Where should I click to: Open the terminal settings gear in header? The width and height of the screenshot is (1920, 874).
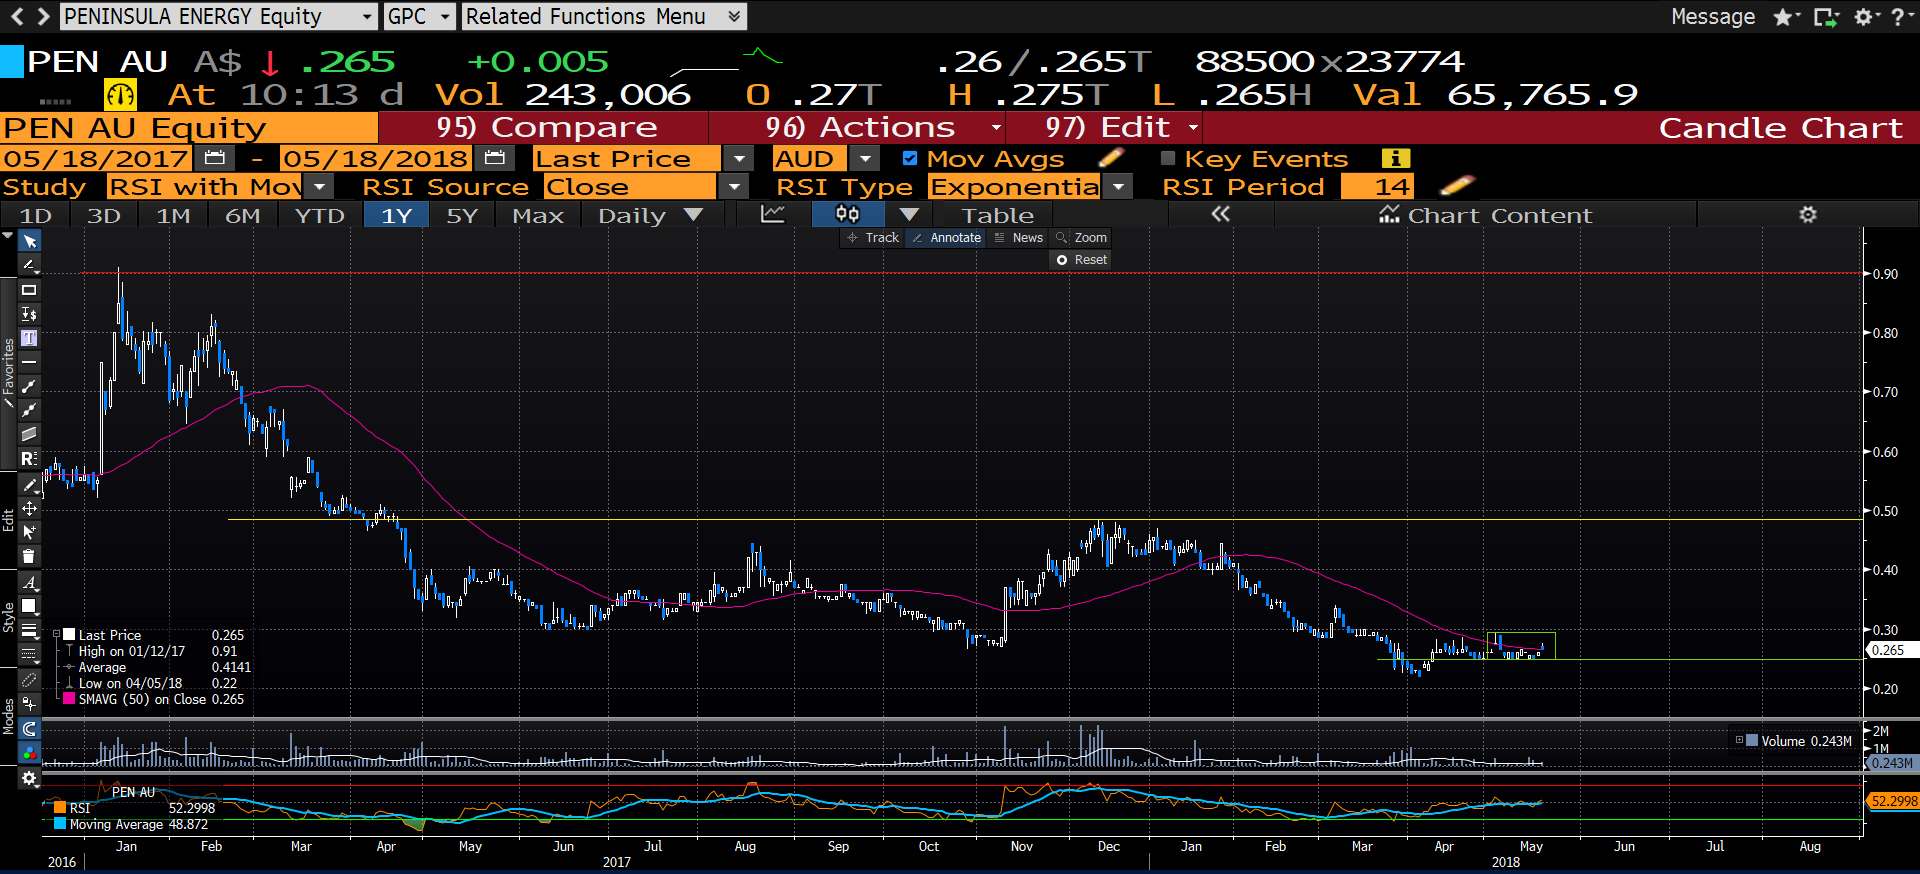(1863, 17)
